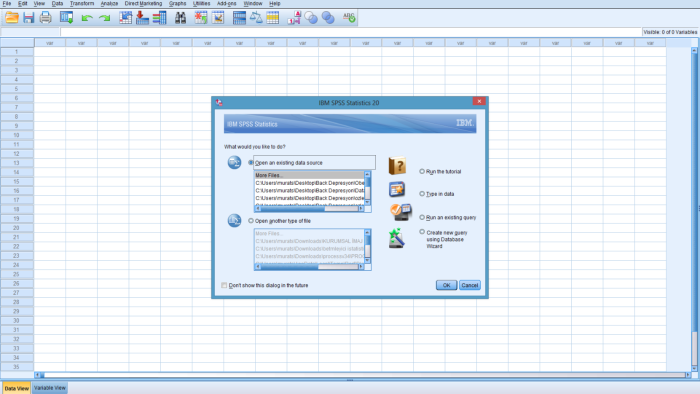Click the Save floppy disk icon
This screenshot has width=700, height=394.
29,18
